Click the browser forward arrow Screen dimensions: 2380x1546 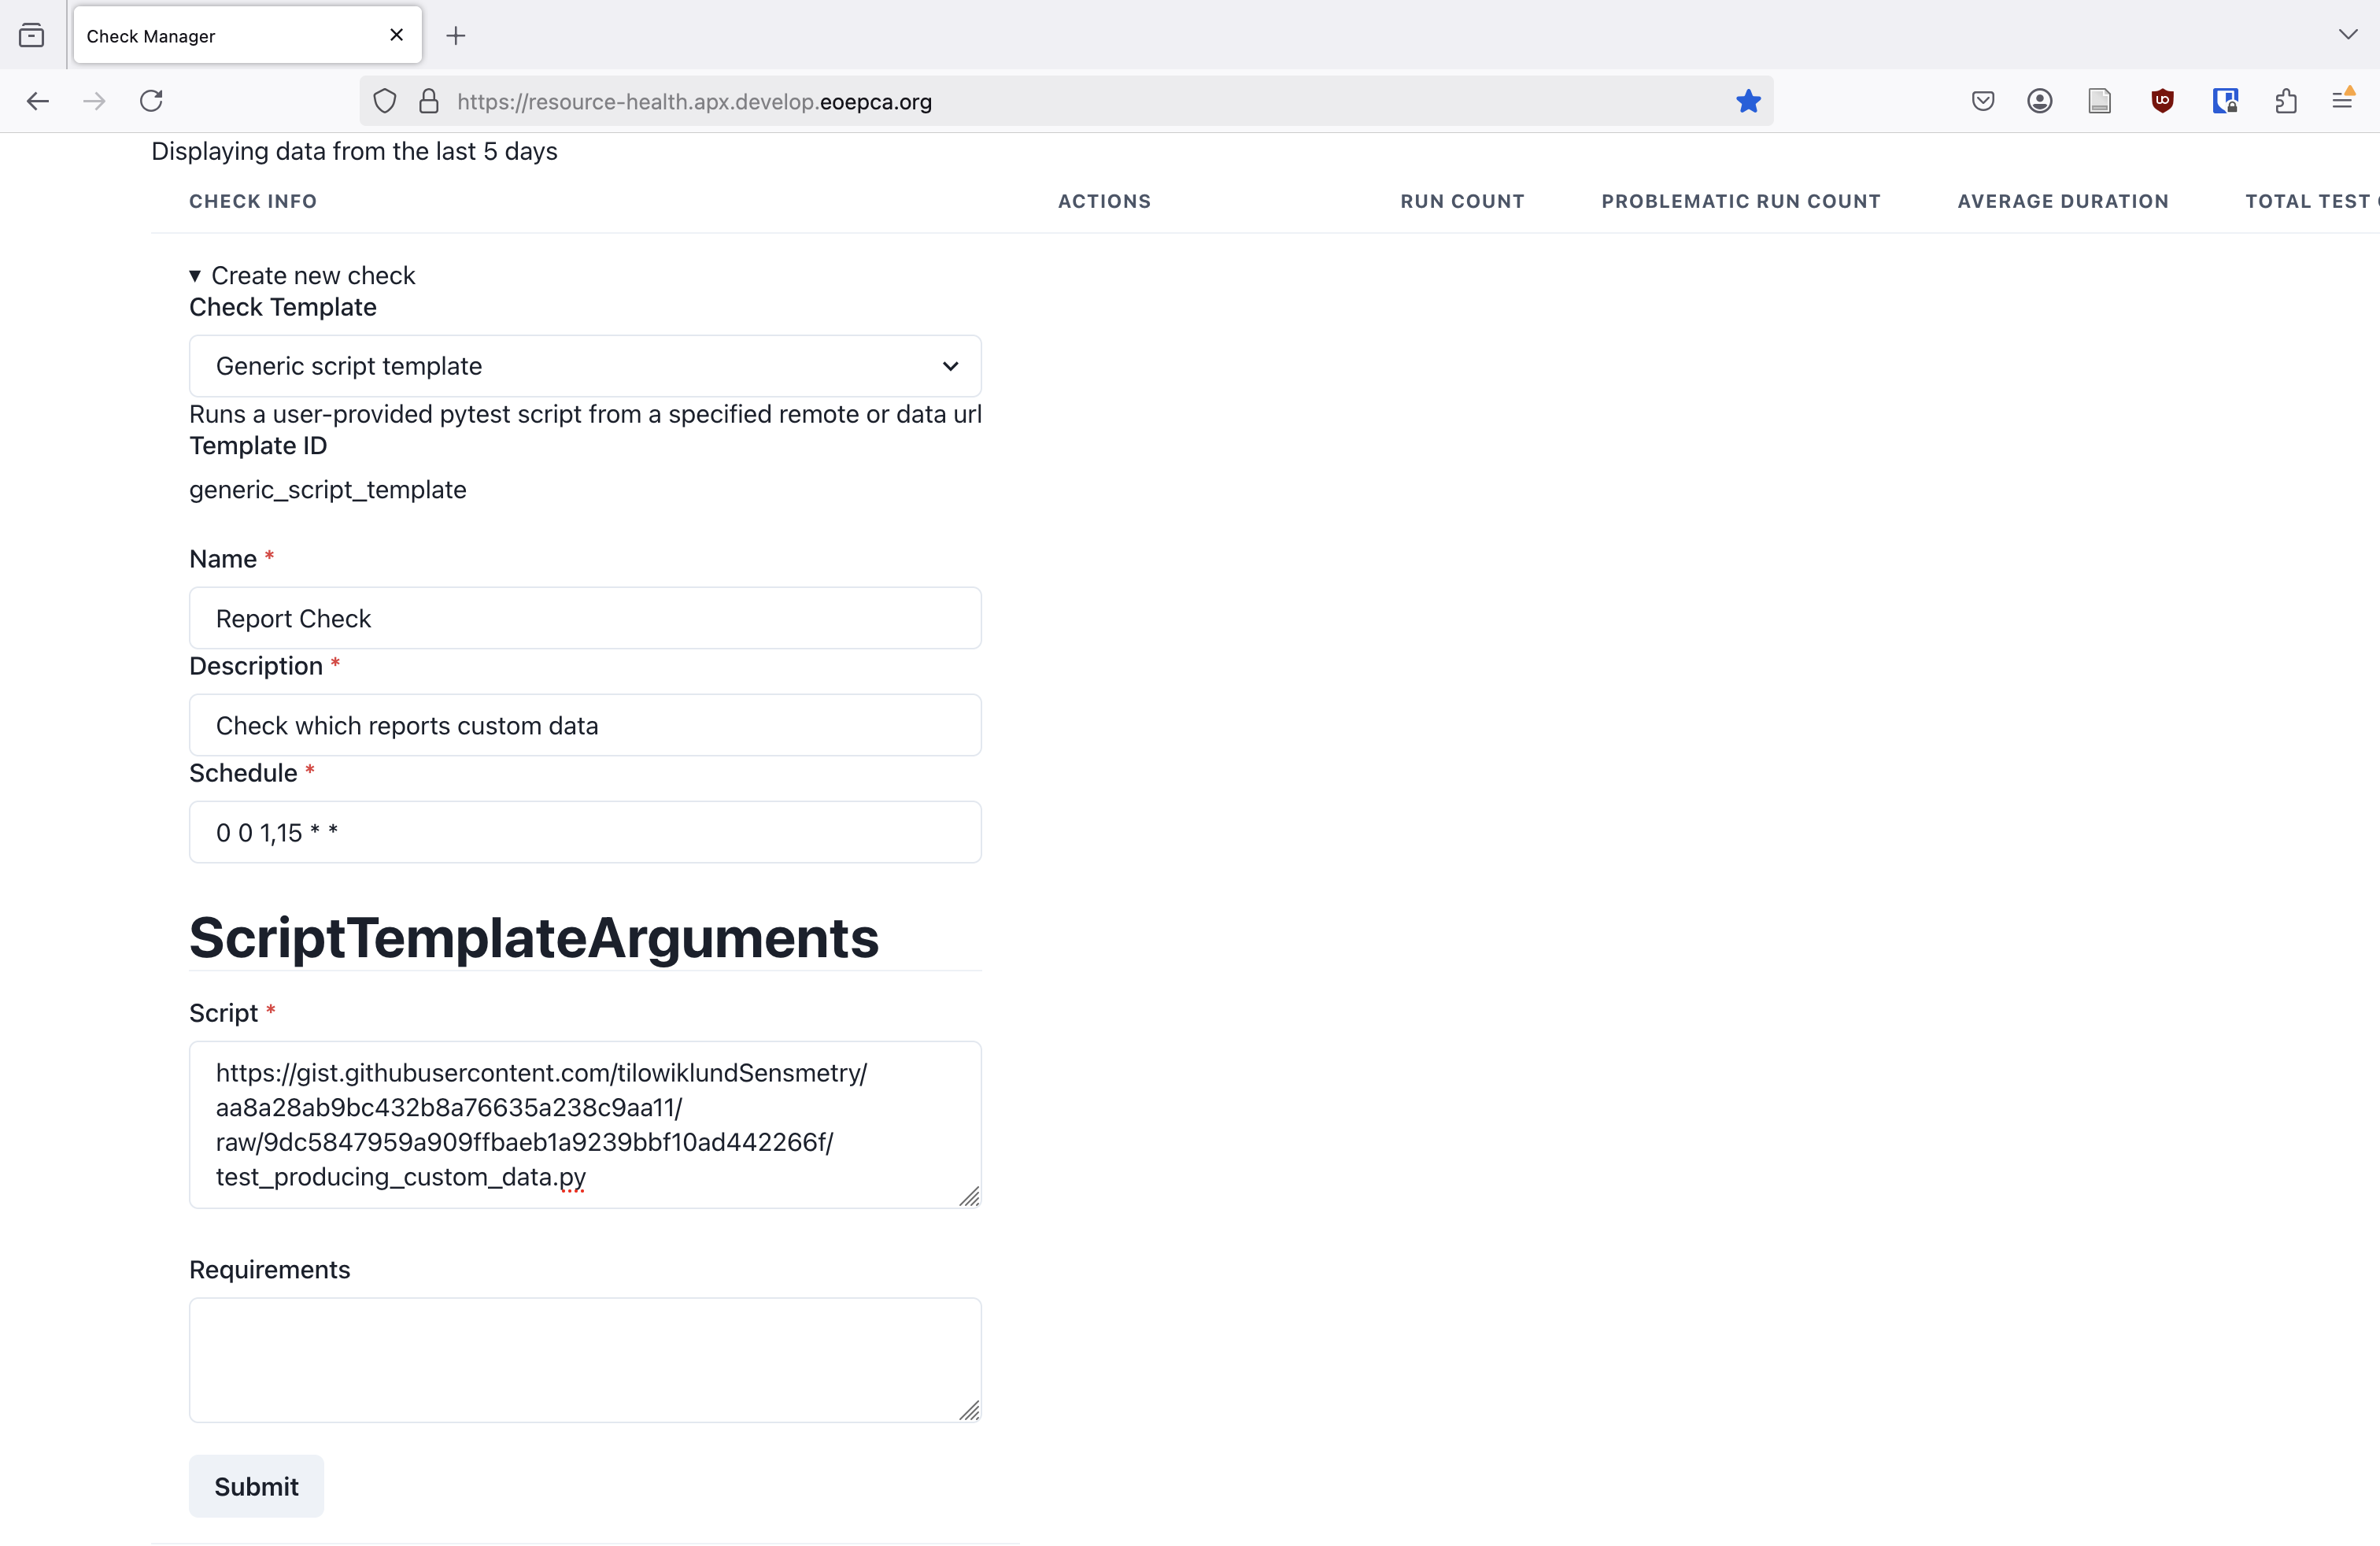coord(94,101)
